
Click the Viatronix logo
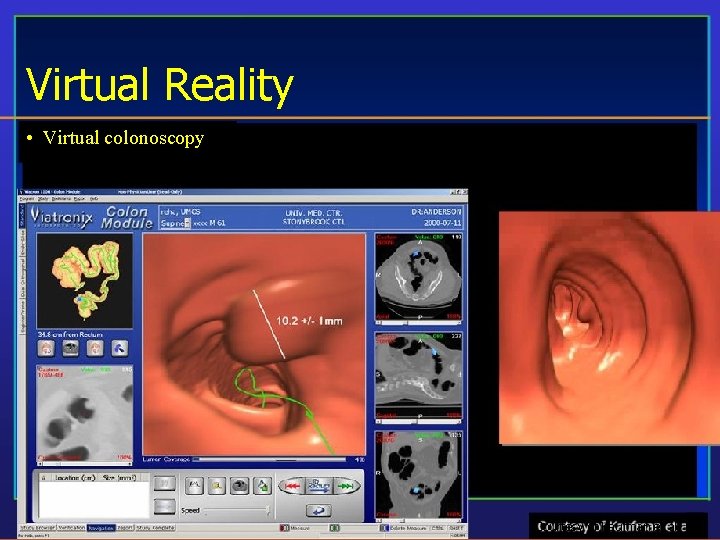coord(62,218)
